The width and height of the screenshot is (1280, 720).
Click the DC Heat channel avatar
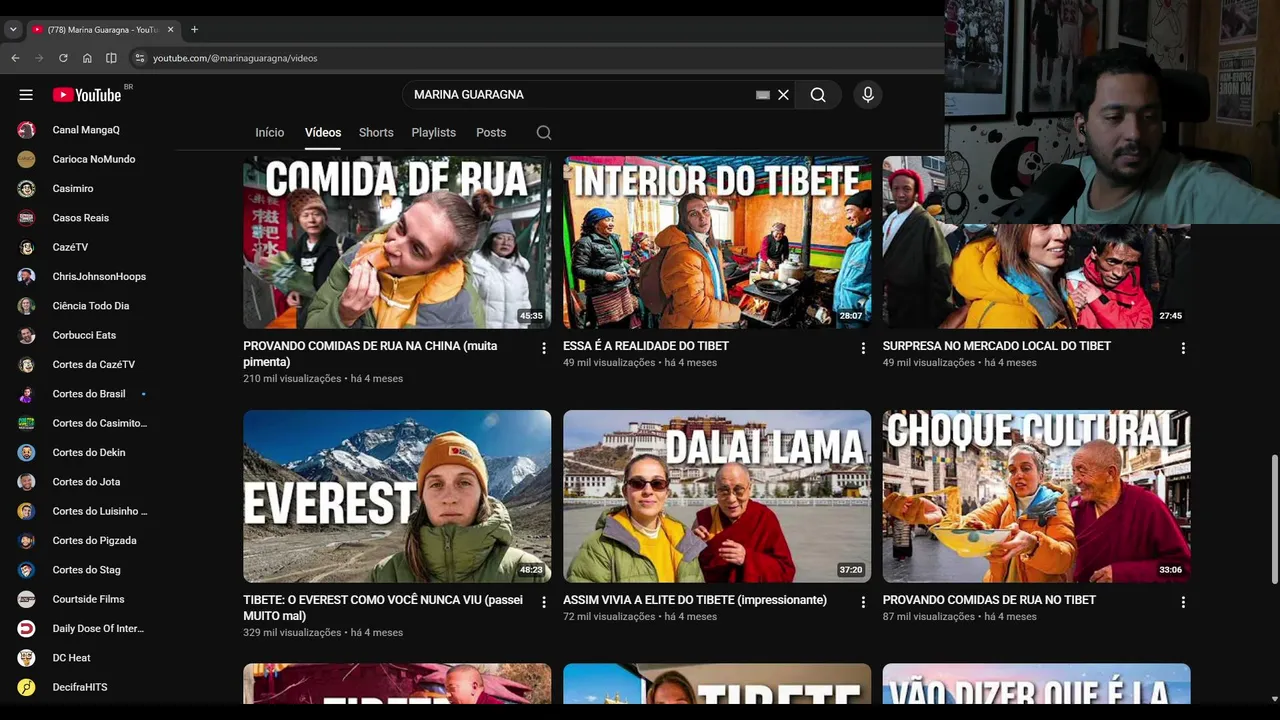point(27,658)
